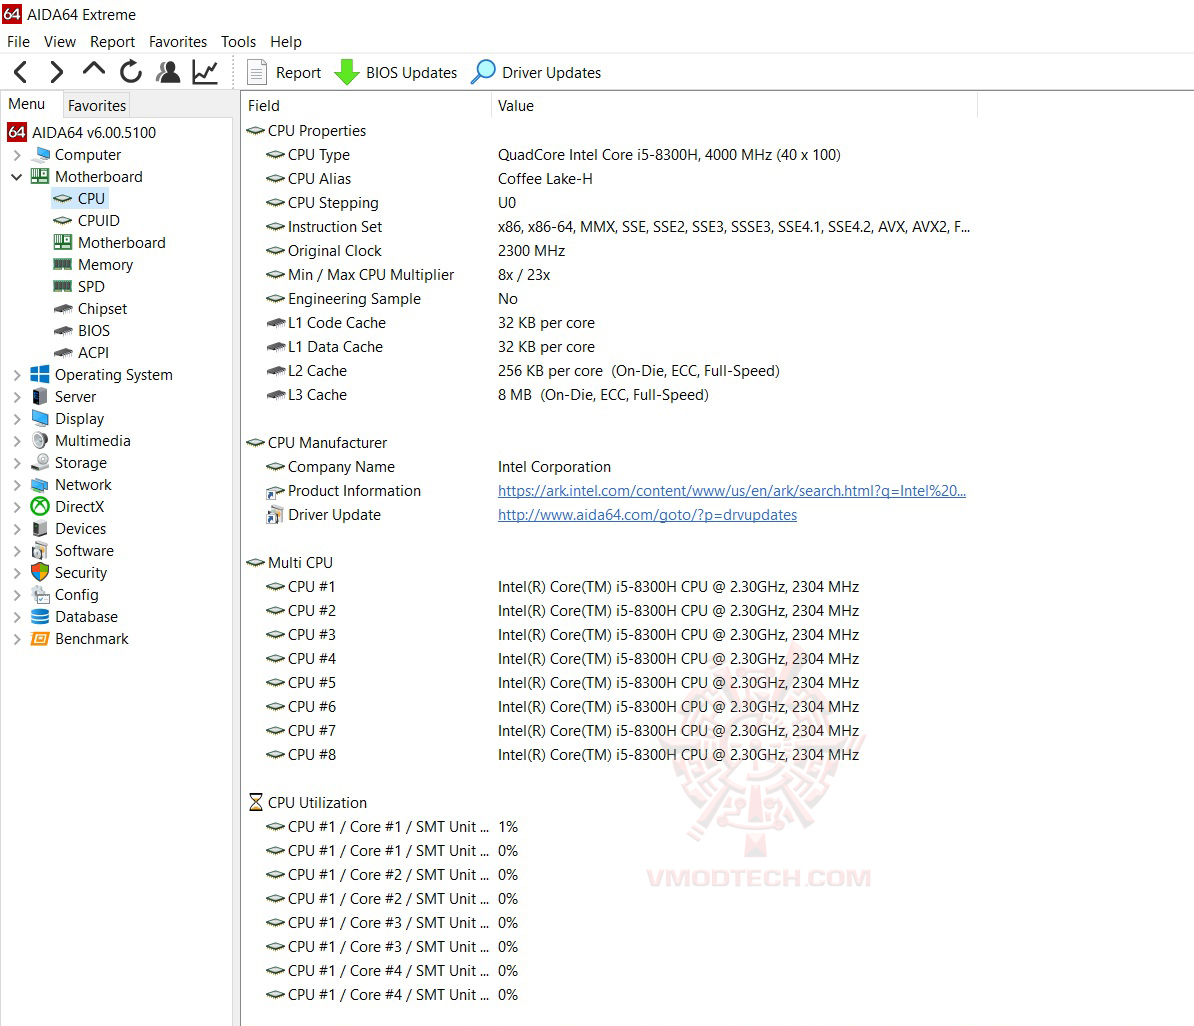Select the Multimedia tree icon

point(40,441)
